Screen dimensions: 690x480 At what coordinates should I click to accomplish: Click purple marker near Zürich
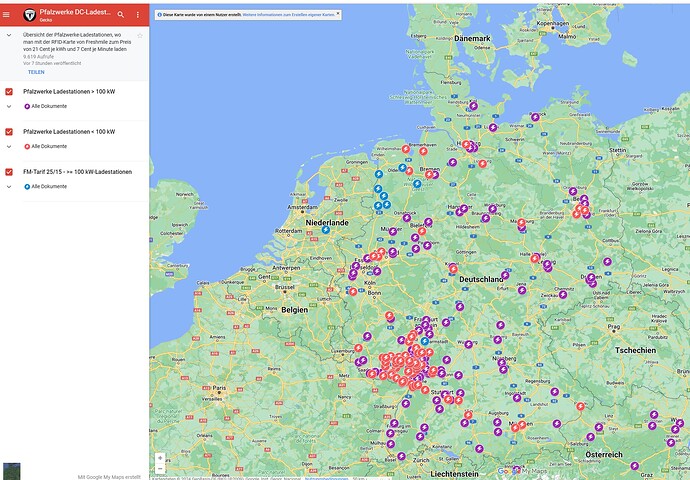(401, 456)
